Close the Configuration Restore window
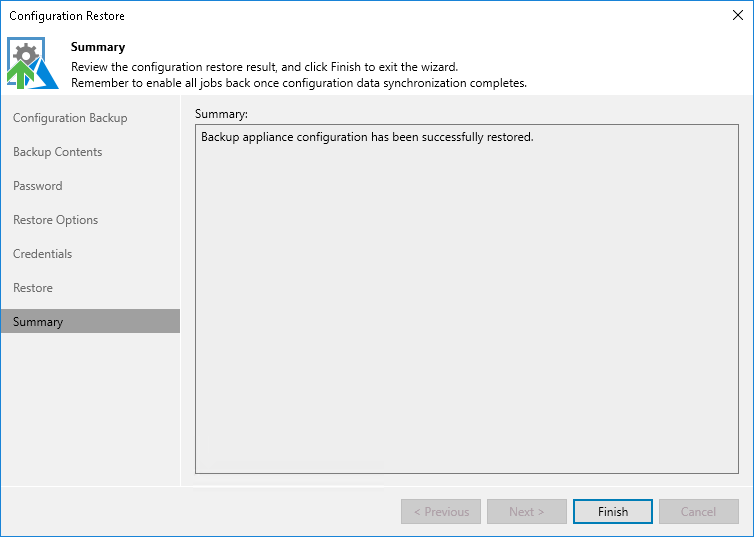 (737, 15)
